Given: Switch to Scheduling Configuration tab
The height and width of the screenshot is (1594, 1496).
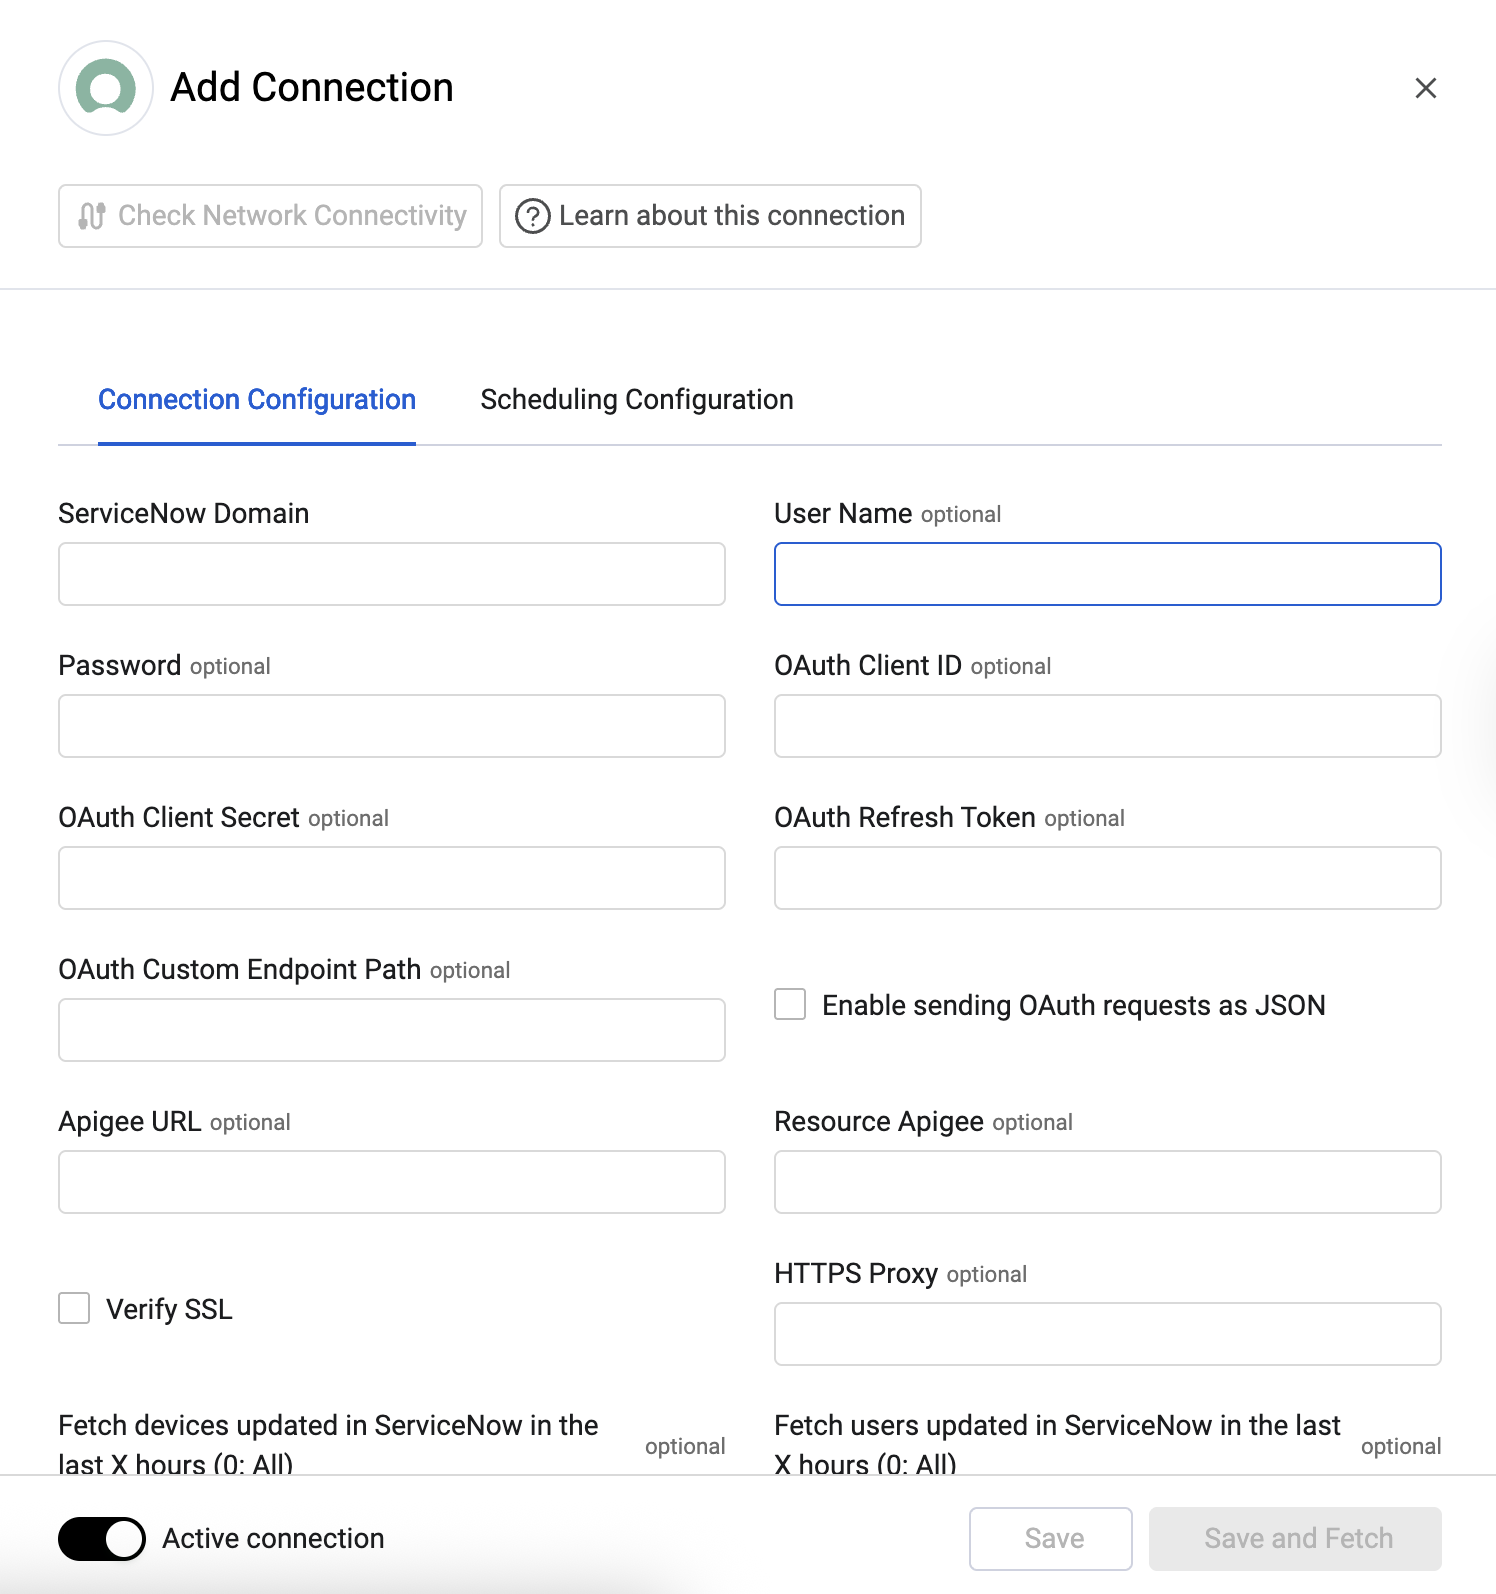Looking at the screenshot, I should pyautogui.click(x=637, y=400).
